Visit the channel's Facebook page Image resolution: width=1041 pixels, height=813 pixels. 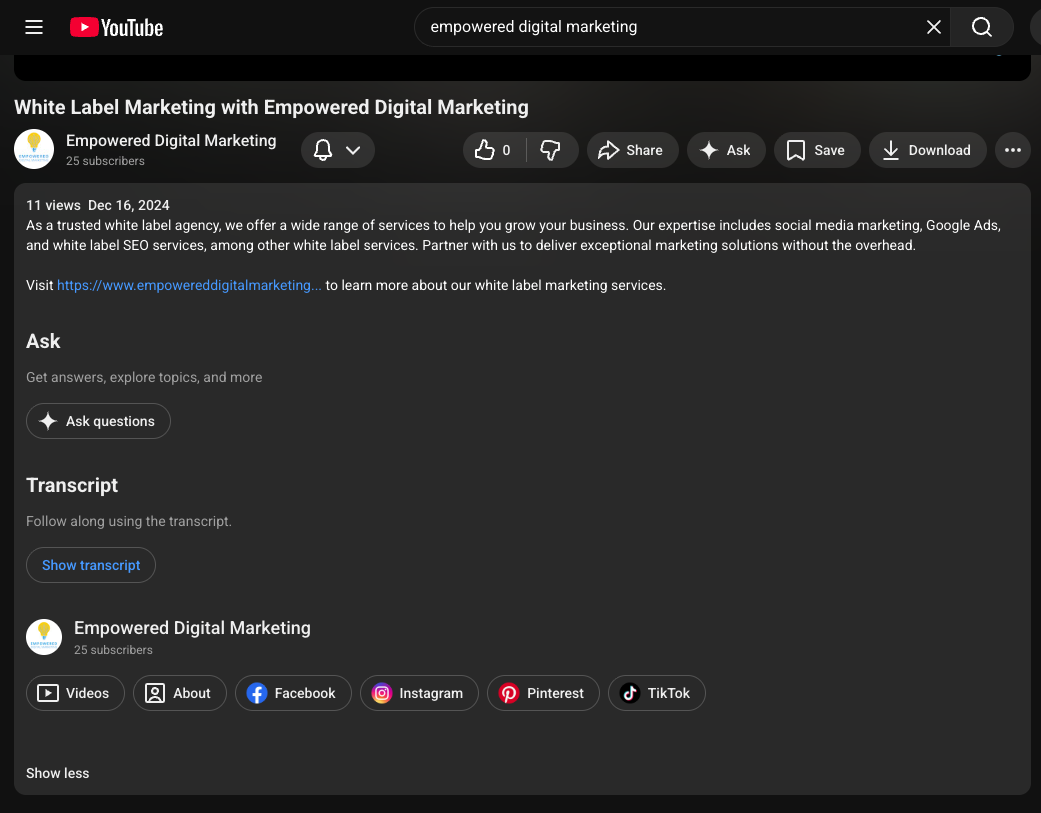tap(292, 692)
